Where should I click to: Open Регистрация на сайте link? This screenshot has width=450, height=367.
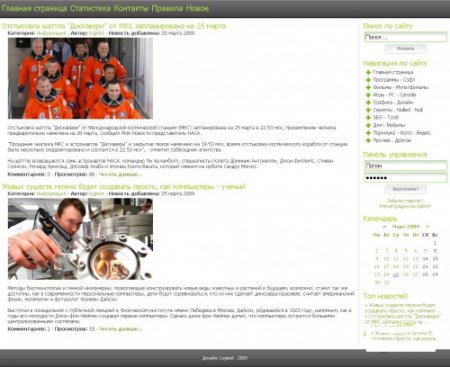405,206
